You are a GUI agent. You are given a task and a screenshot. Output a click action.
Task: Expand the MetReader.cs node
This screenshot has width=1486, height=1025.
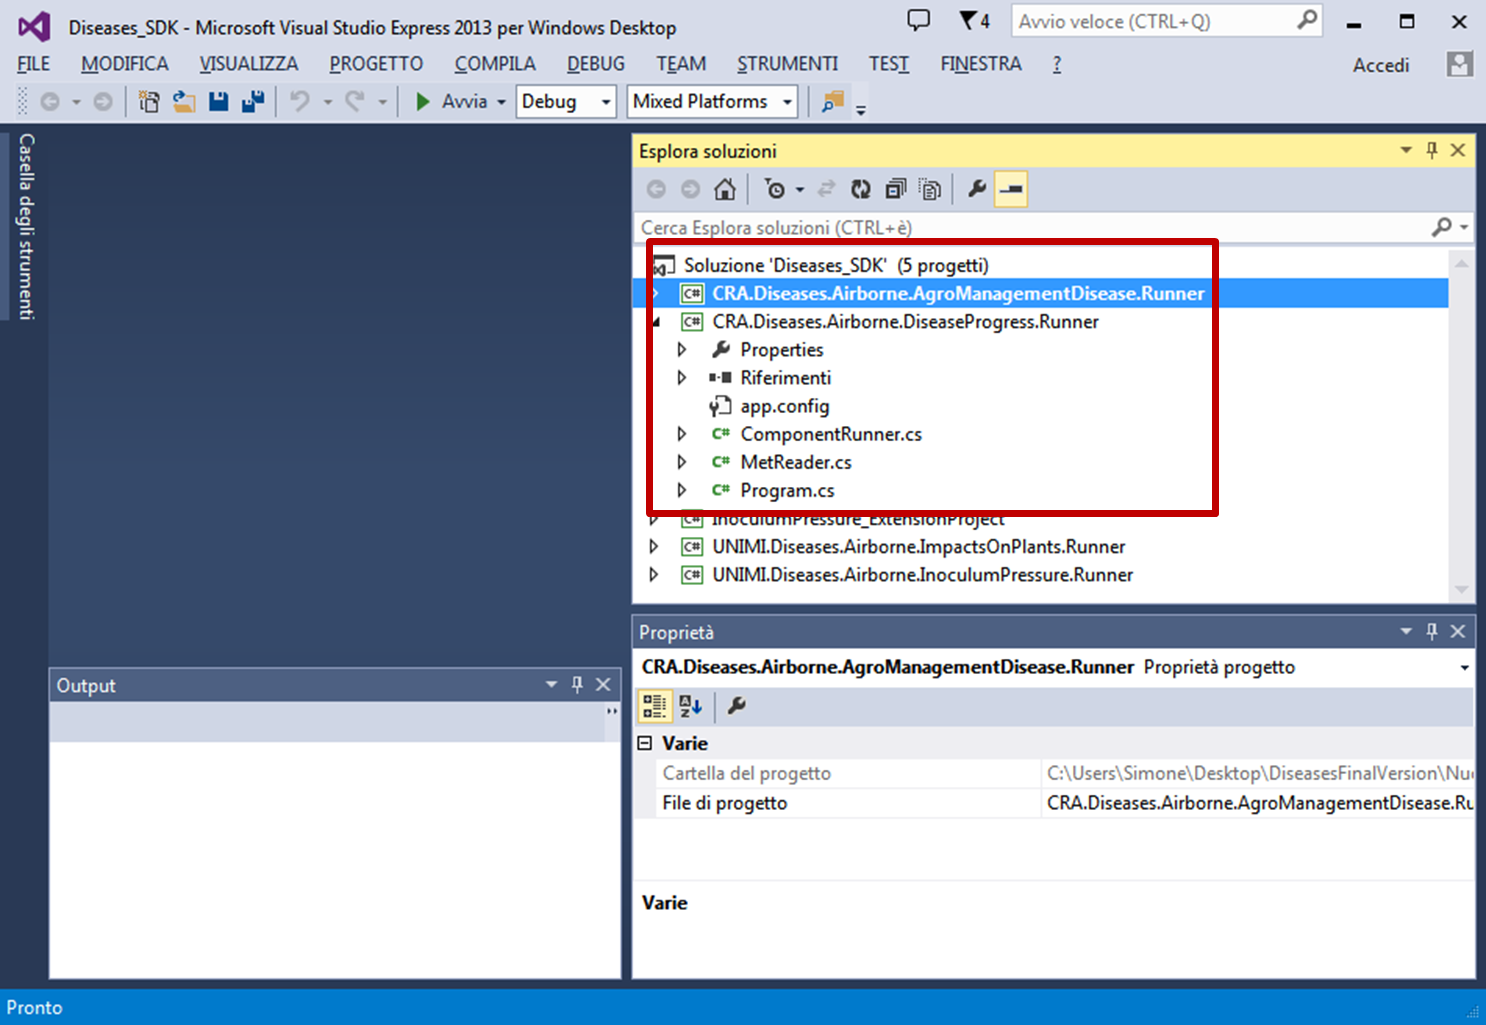pyautogui.click(x=682, y=462)
